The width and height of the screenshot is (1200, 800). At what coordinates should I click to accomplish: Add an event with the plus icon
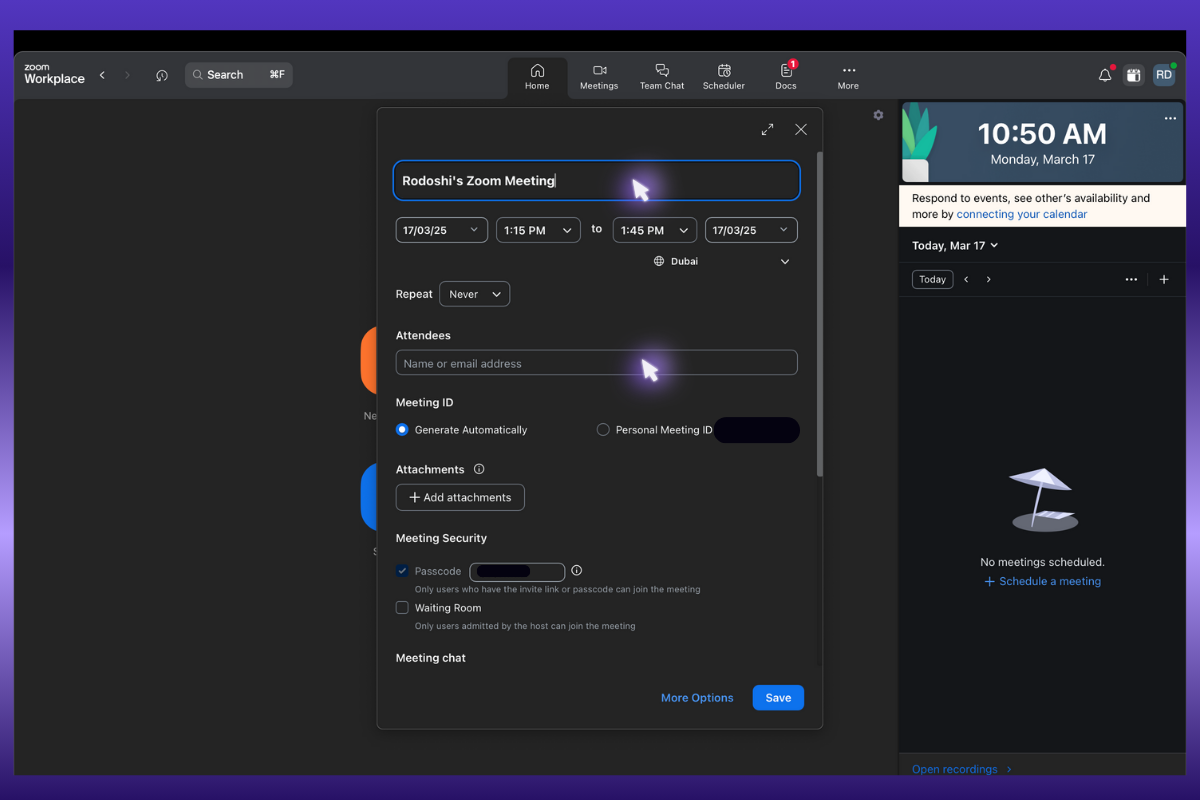pos(1164,280)
